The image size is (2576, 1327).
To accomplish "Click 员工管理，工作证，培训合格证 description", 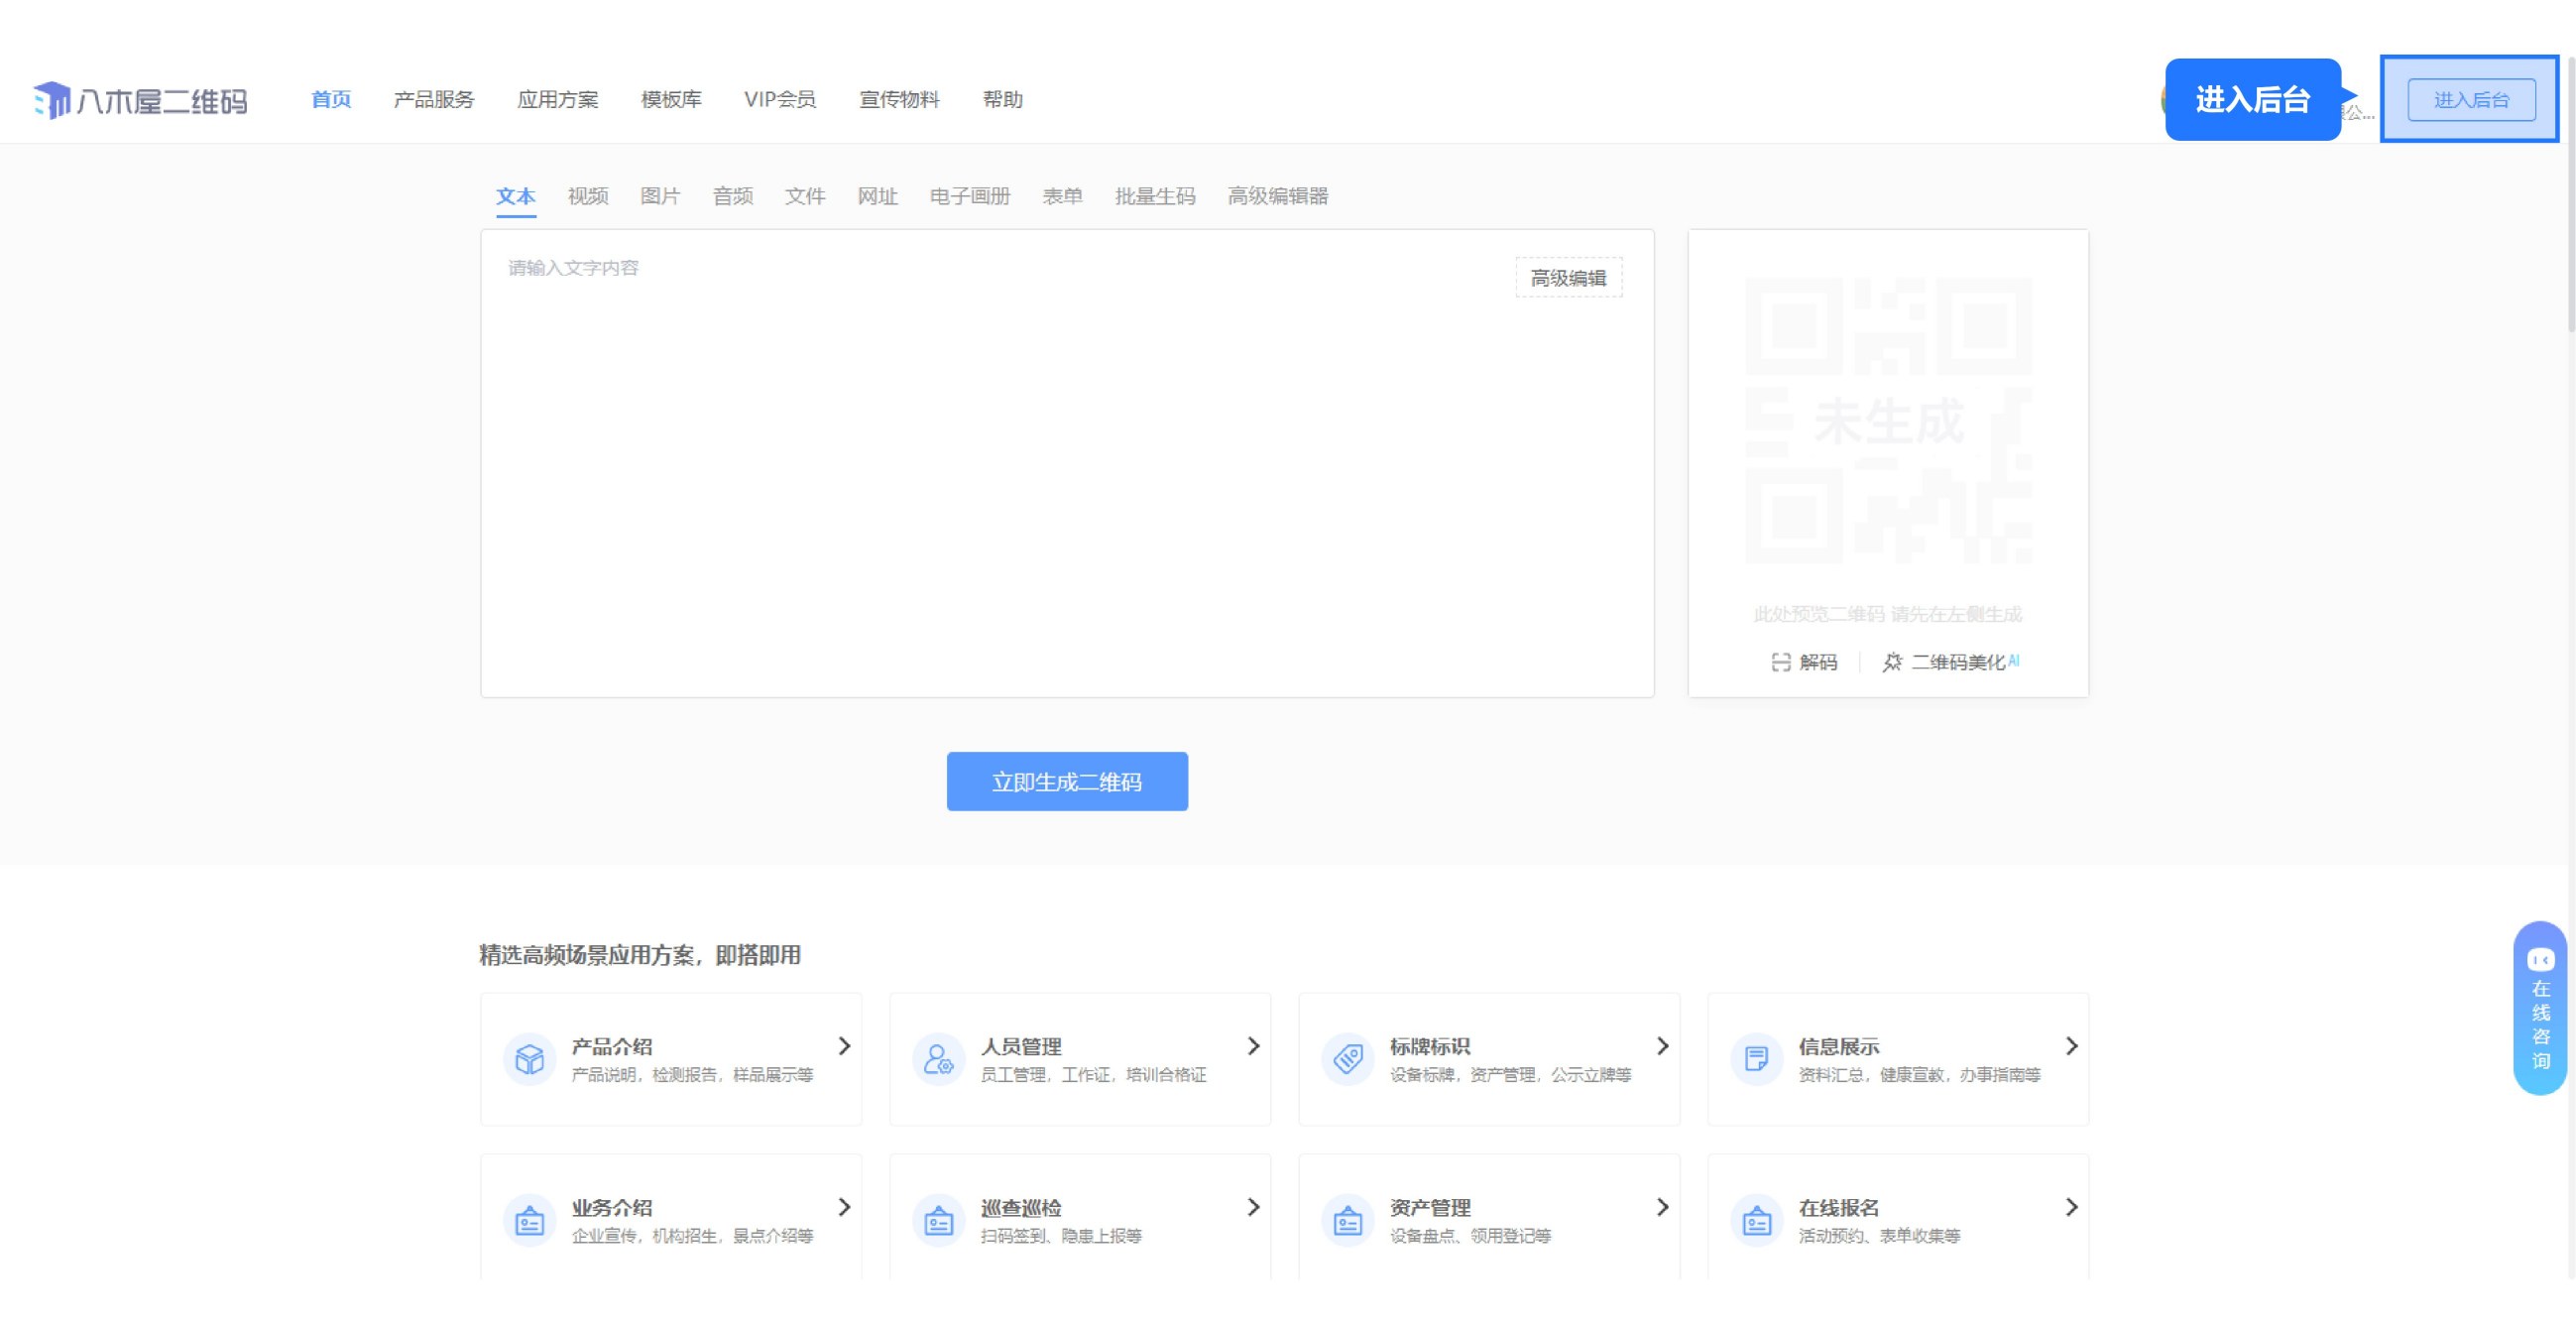I will (x=1093, y=1075).
